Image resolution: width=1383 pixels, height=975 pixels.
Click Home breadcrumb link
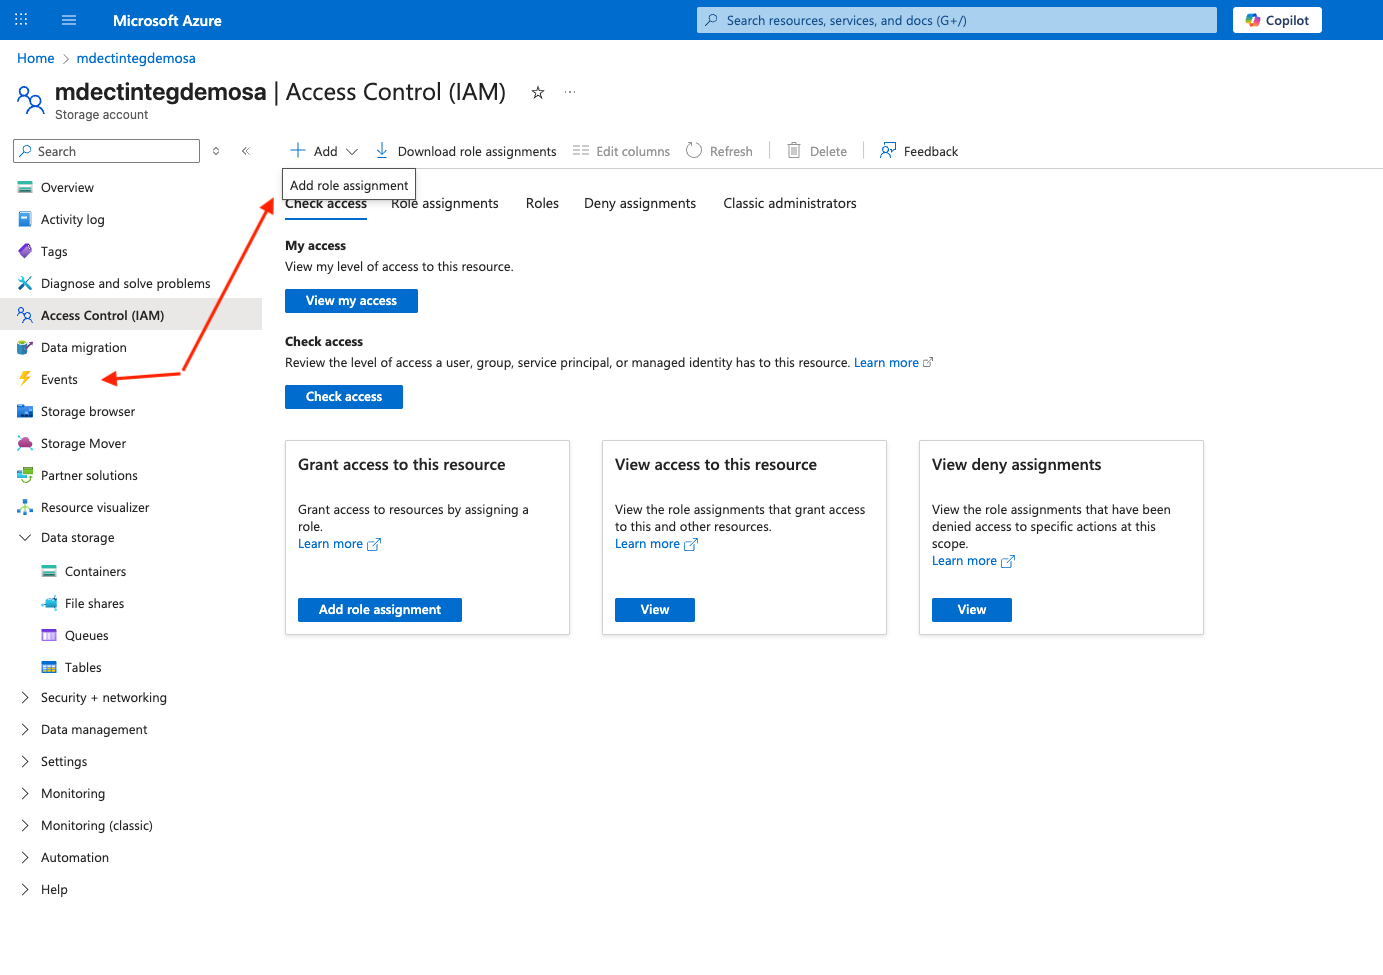click(x=35, y=58)
